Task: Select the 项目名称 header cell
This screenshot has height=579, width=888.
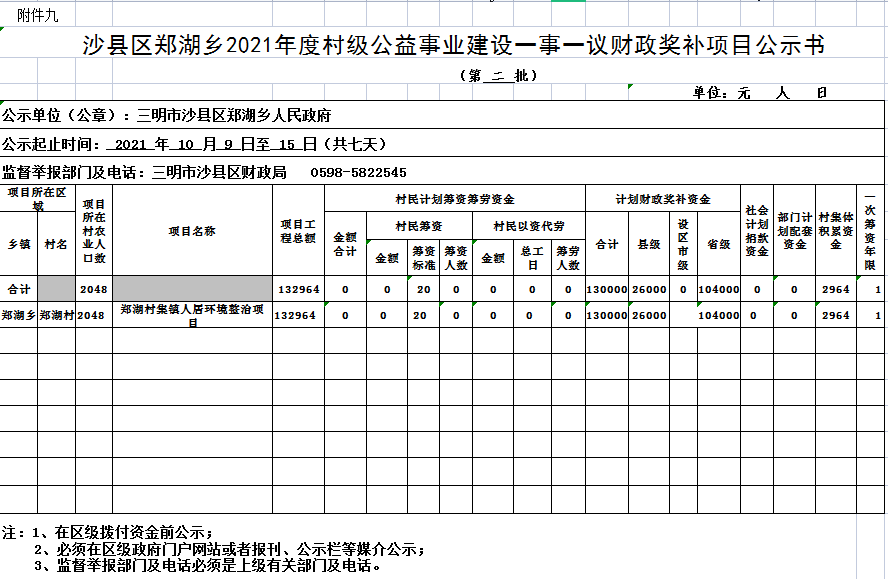Action: [x=192, y=231]
